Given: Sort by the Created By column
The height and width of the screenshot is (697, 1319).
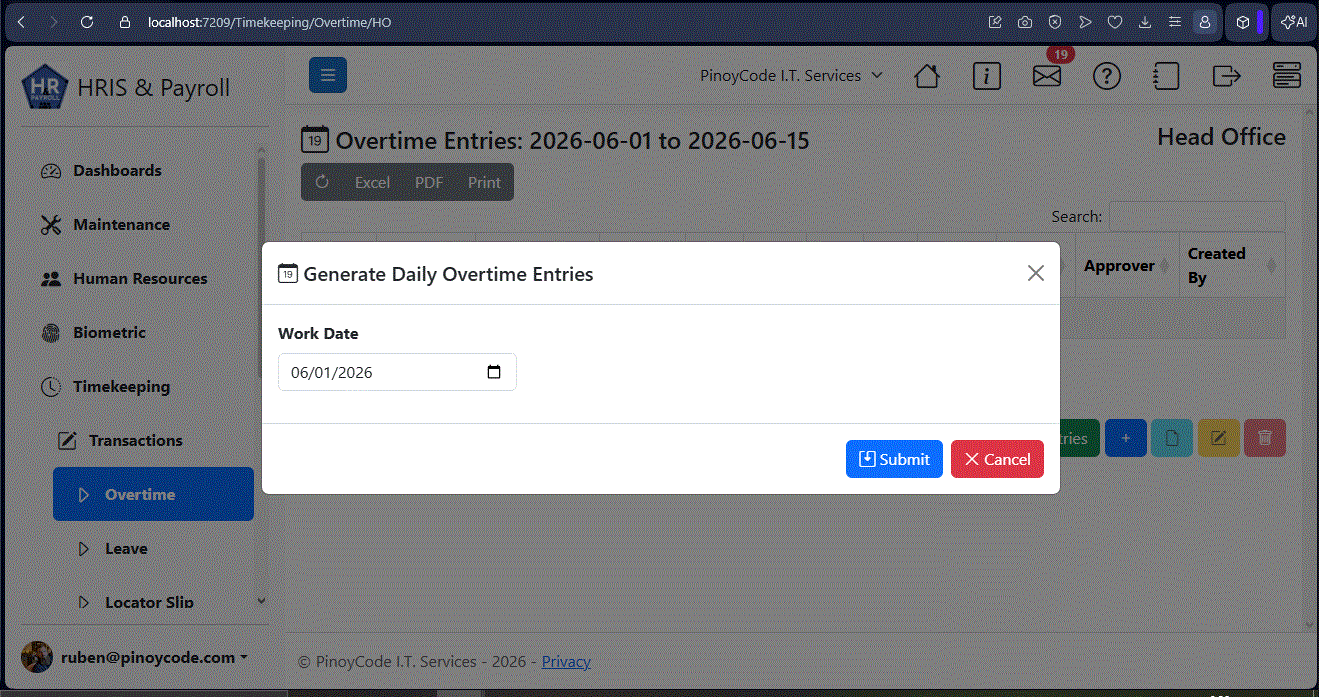Looking at the screenshot, I should tap(1232, 266).
